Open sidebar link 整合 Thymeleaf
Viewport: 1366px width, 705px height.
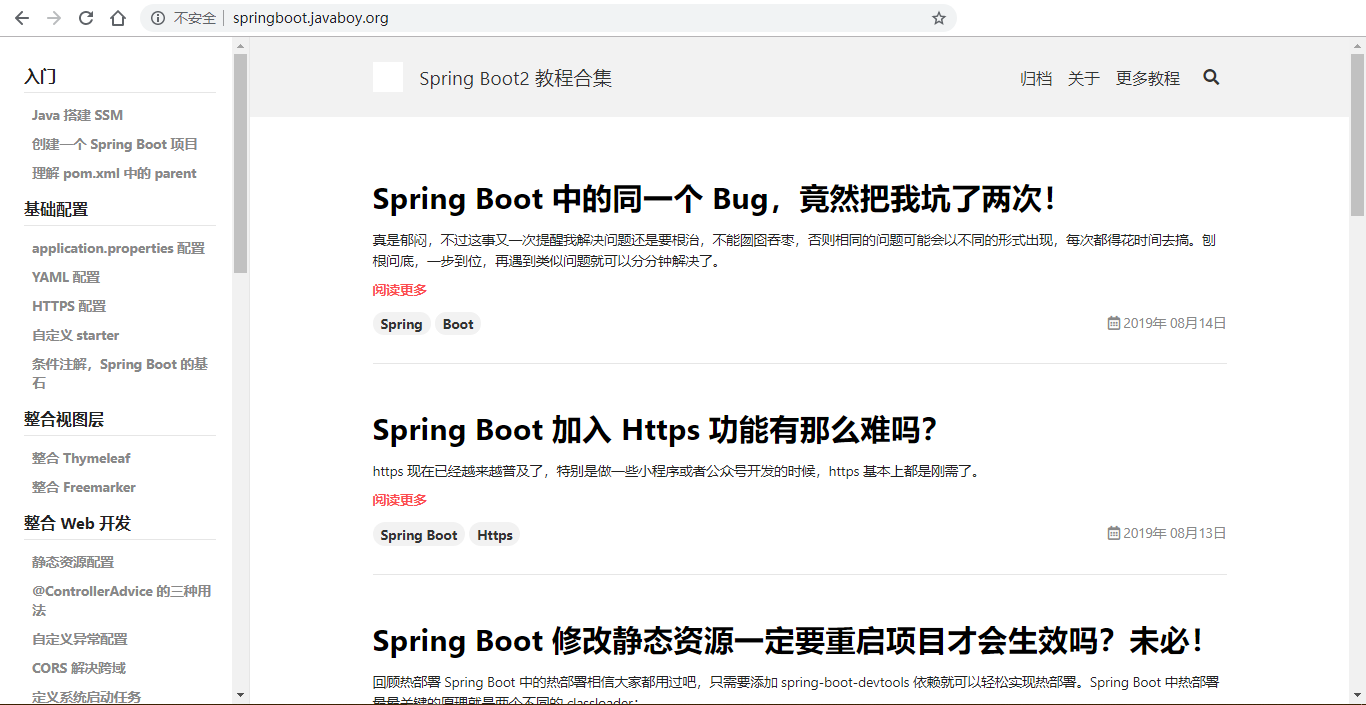point(81,458)
